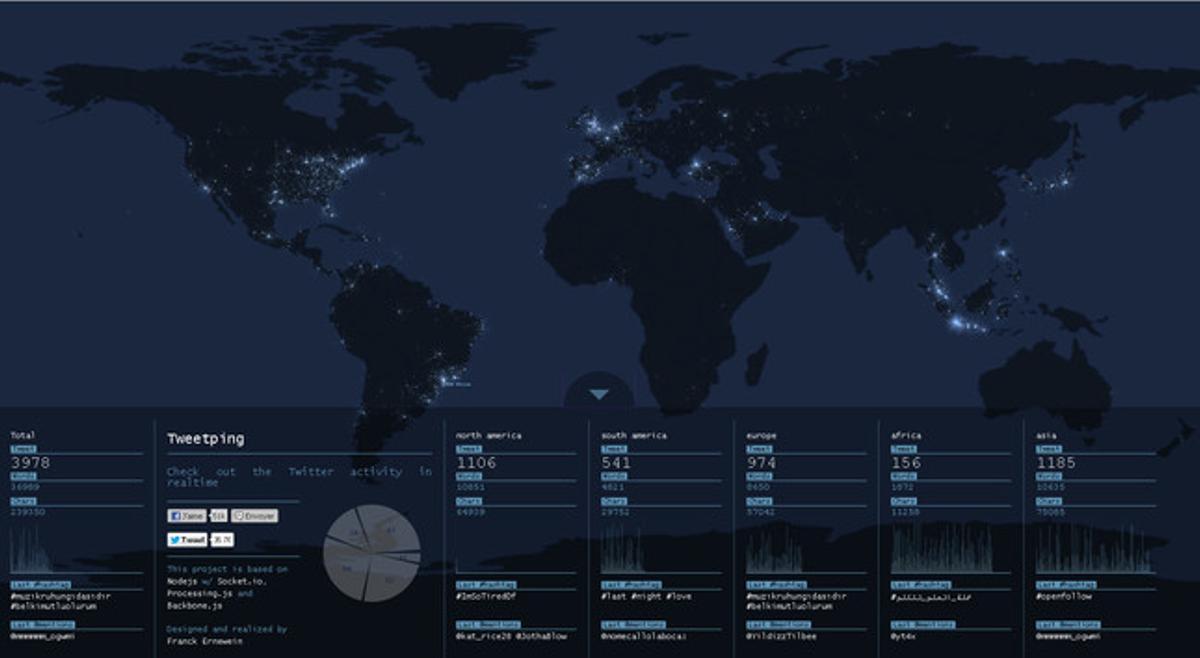Open the @yt4x mention under africa

point(904,635)
